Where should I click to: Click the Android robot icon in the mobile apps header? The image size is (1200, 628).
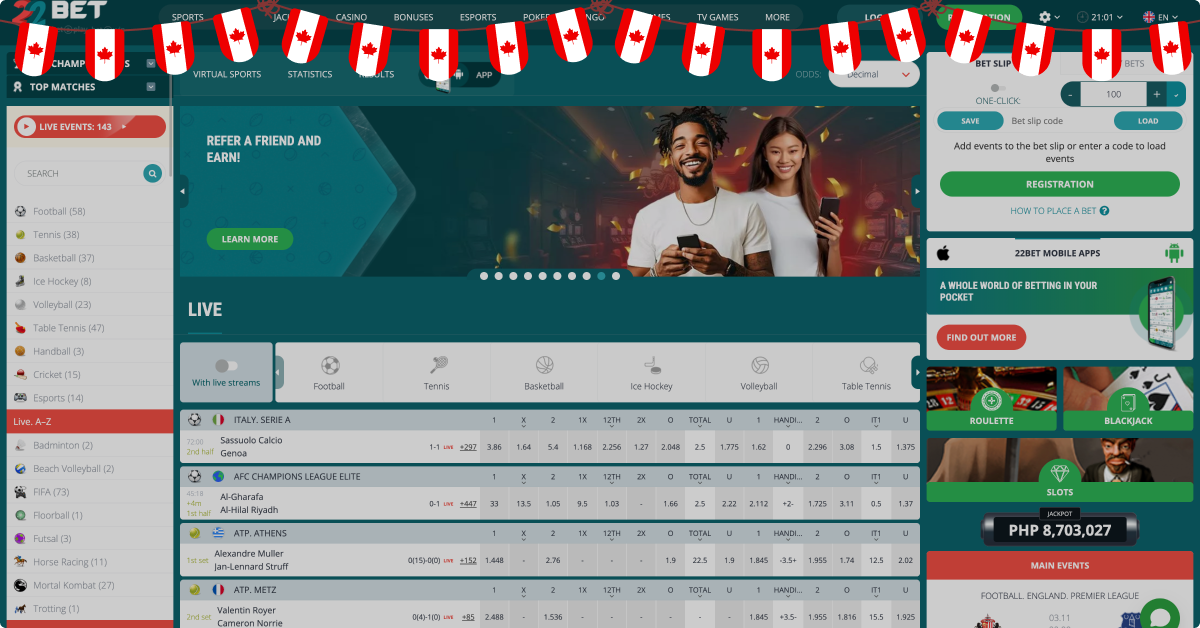click(x=1172, y=251)
